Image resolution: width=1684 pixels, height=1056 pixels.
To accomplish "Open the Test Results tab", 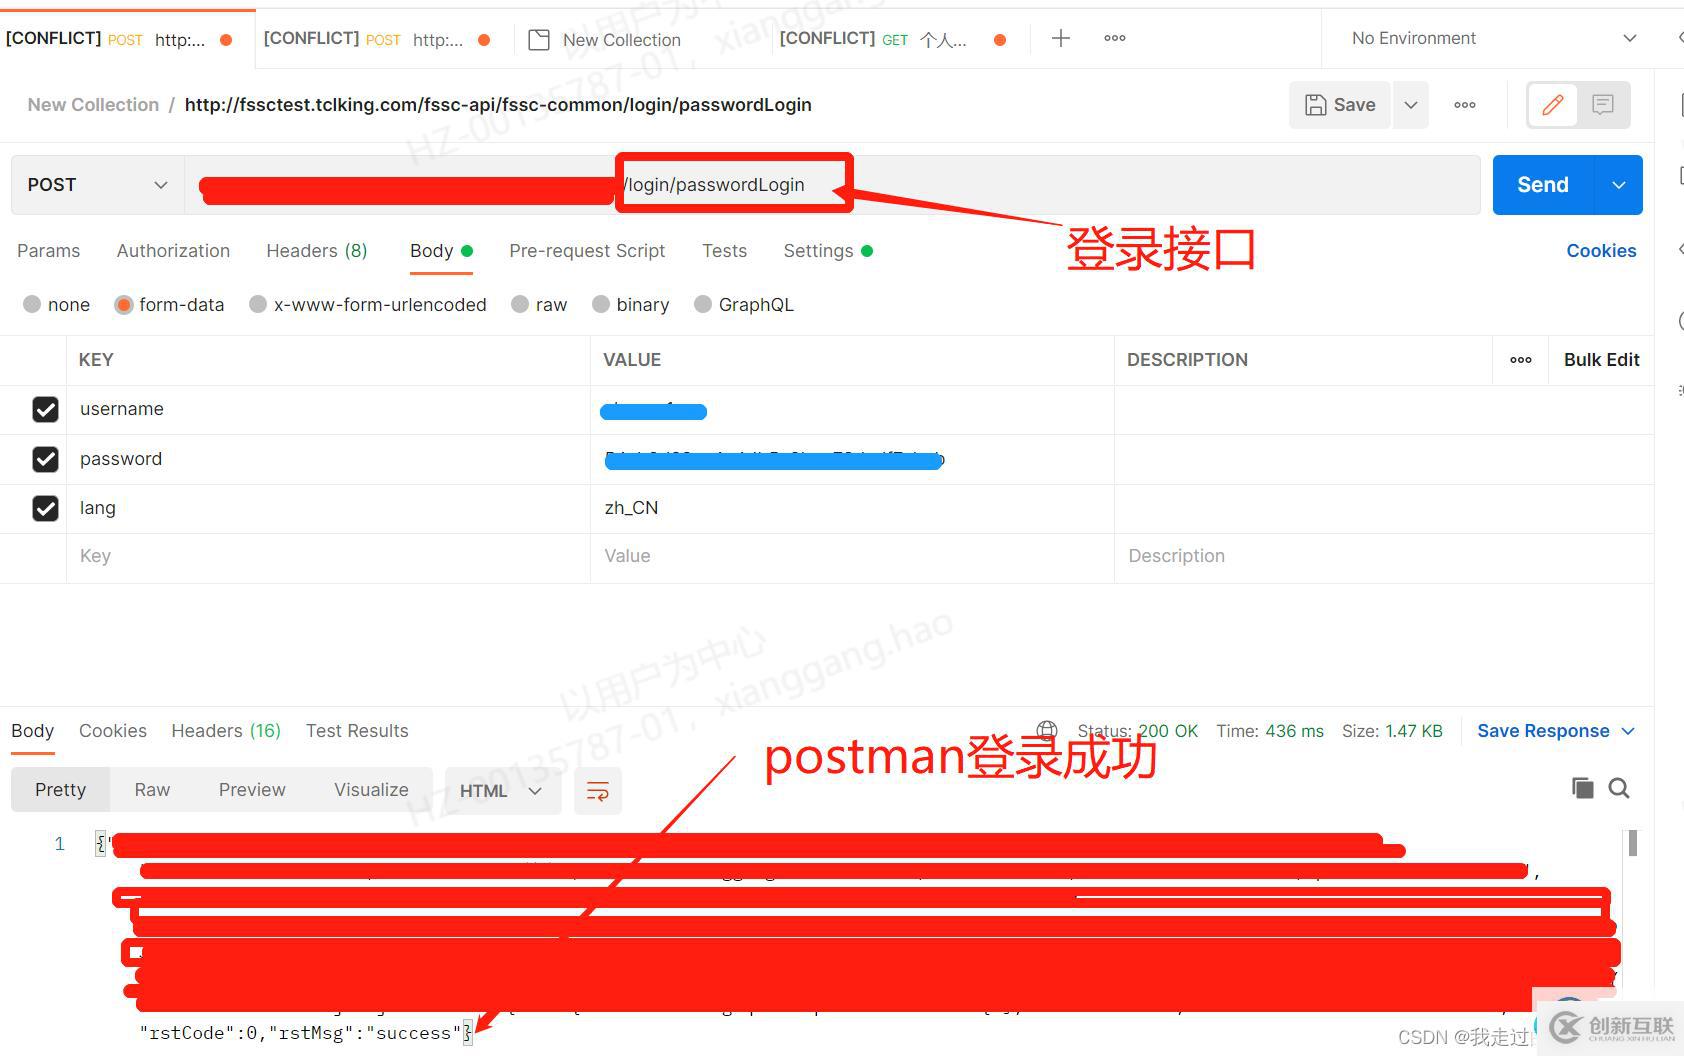I will pos(357,731).
